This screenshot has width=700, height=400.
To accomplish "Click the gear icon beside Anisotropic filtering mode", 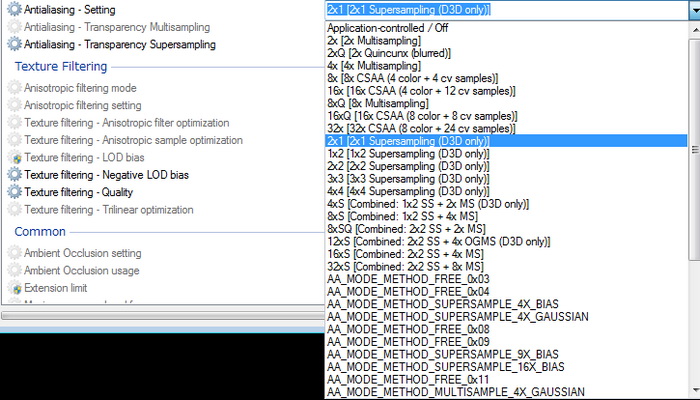I will [14, 88].
